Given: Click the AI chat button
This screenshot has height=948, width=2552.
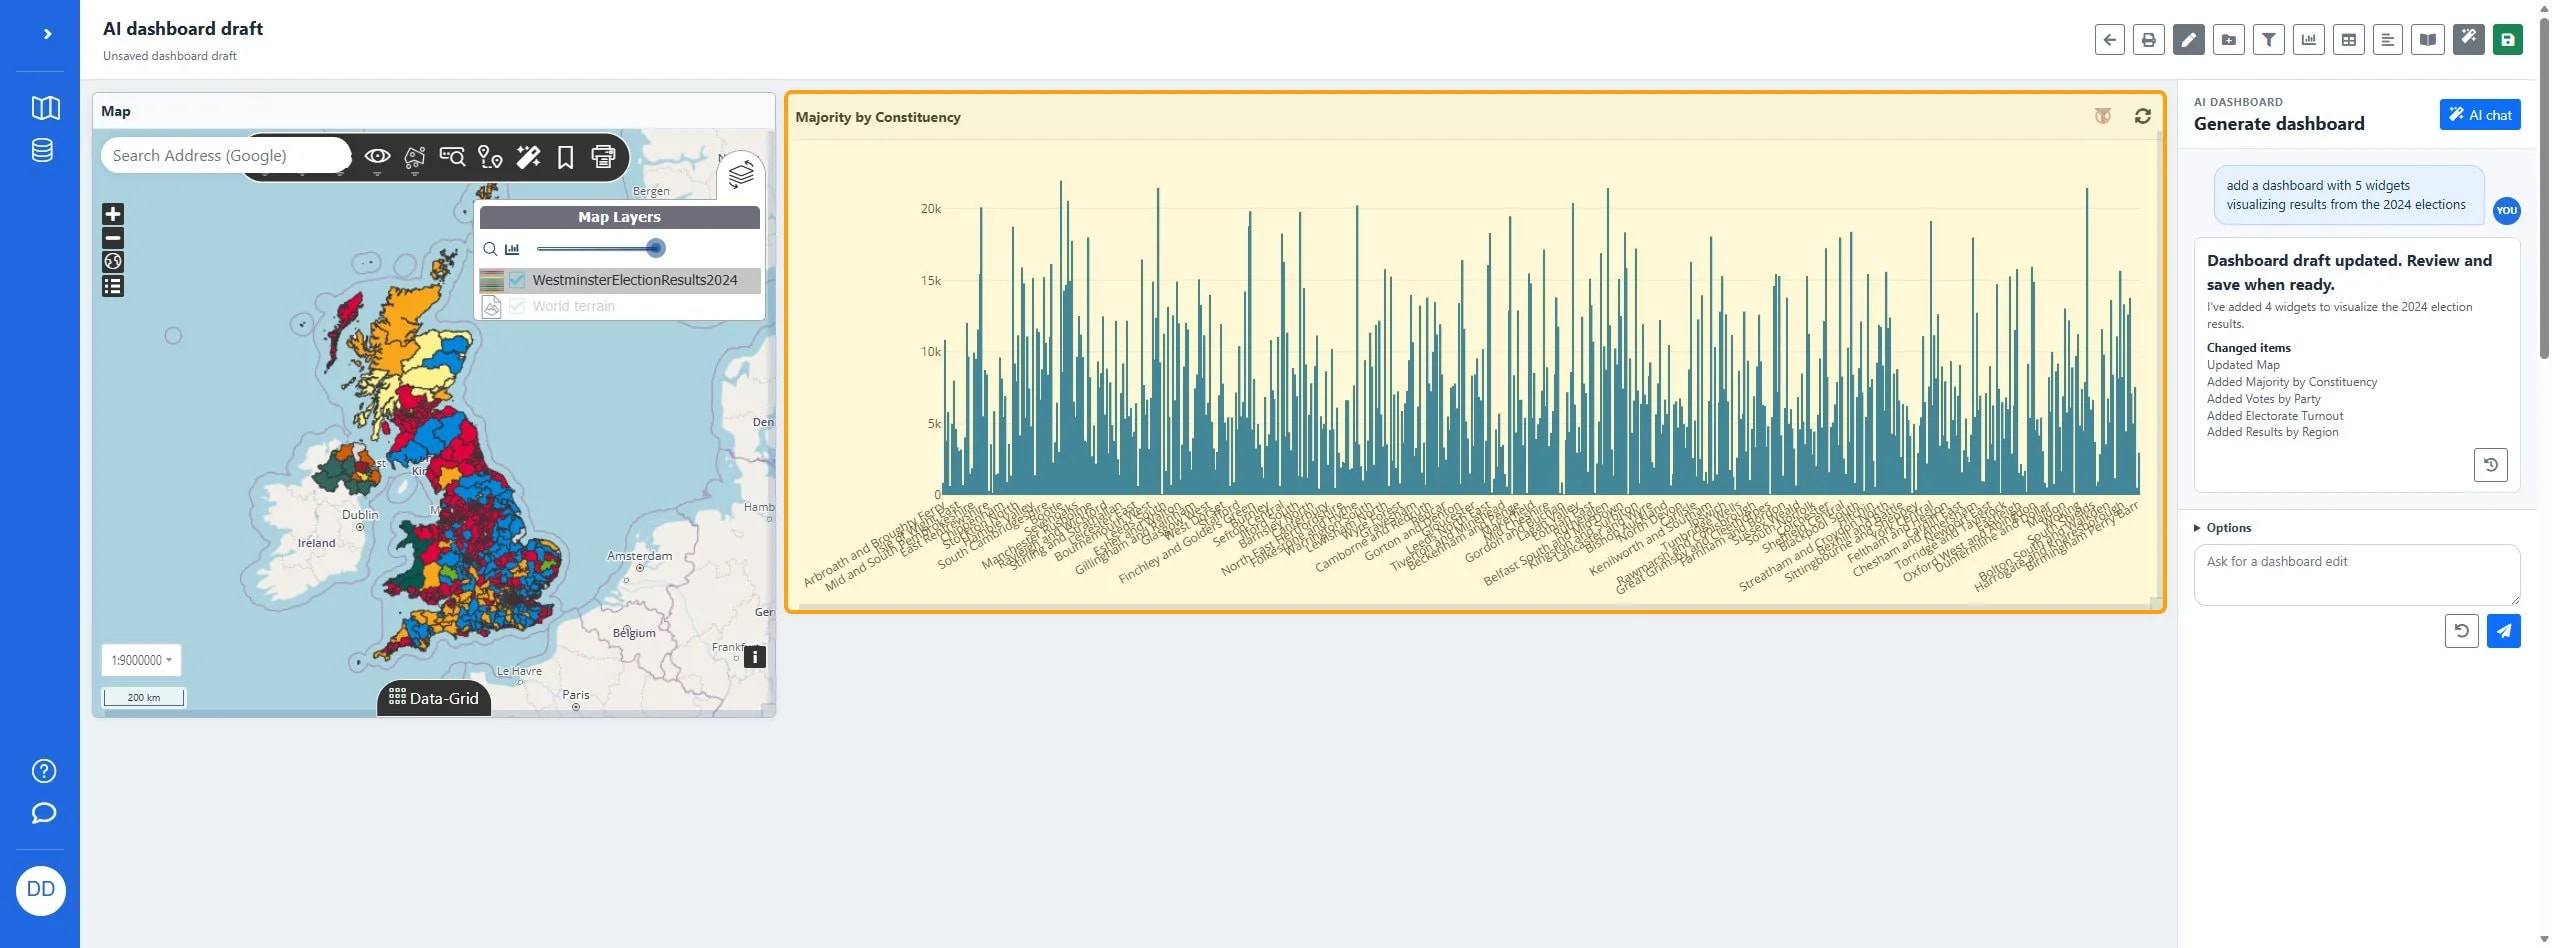Looking at the screenshot, I should (x=2479, y=115).
